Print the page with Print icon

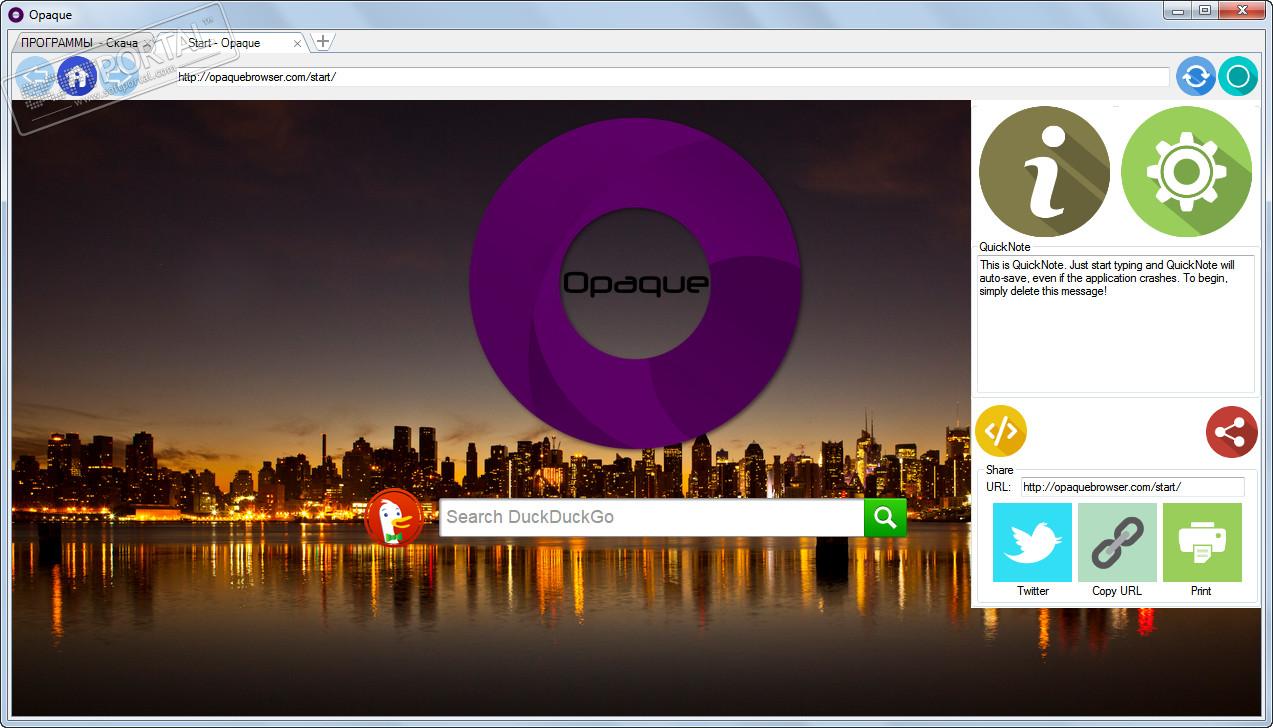1202,542
